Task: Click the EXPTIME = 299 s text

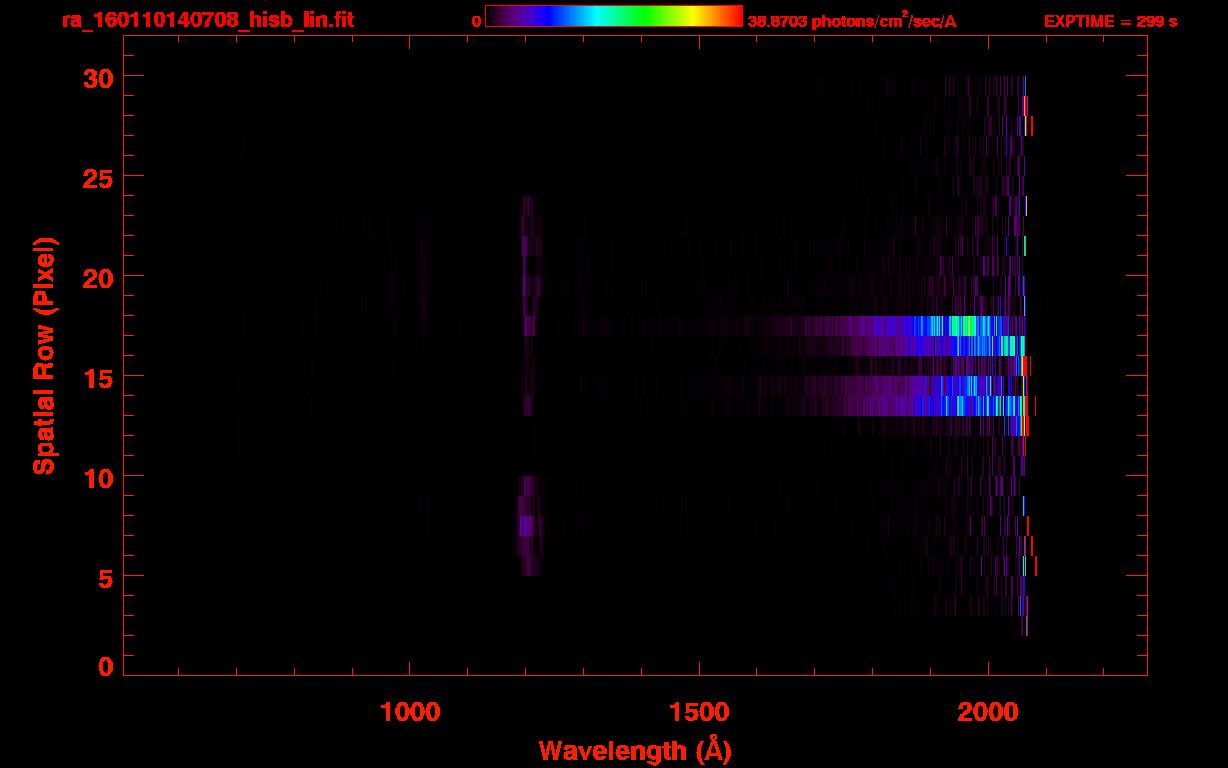Action: [1110, 21]
